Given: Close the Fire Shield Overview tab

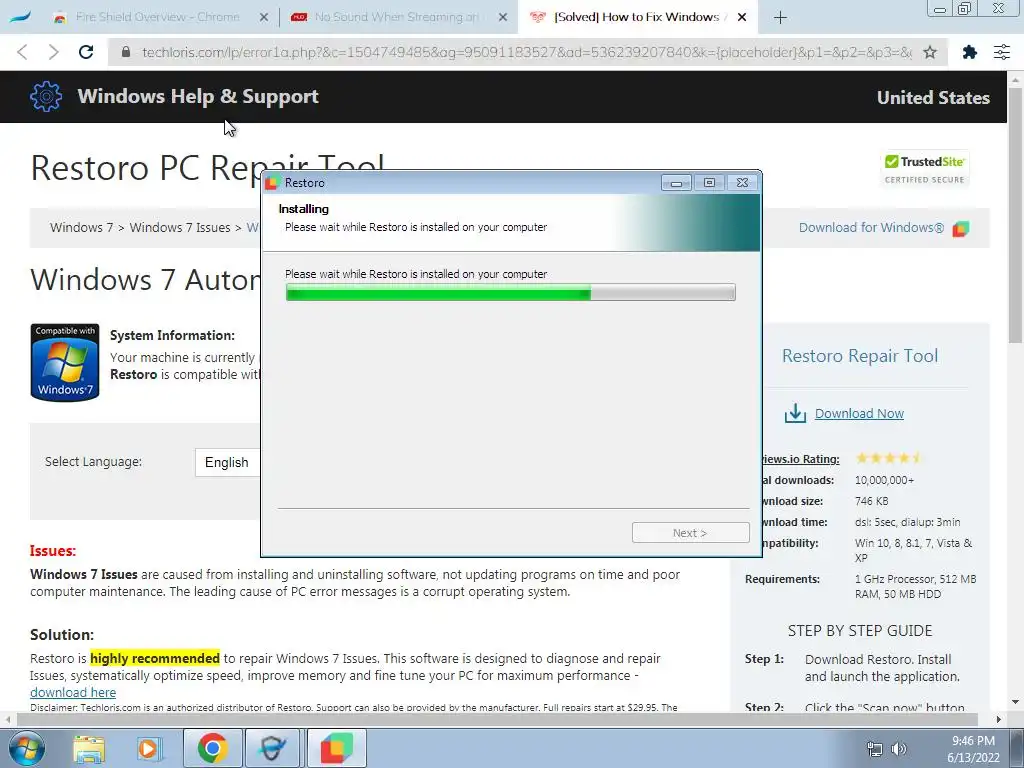Looking at the screenshot, I should 264,18.
